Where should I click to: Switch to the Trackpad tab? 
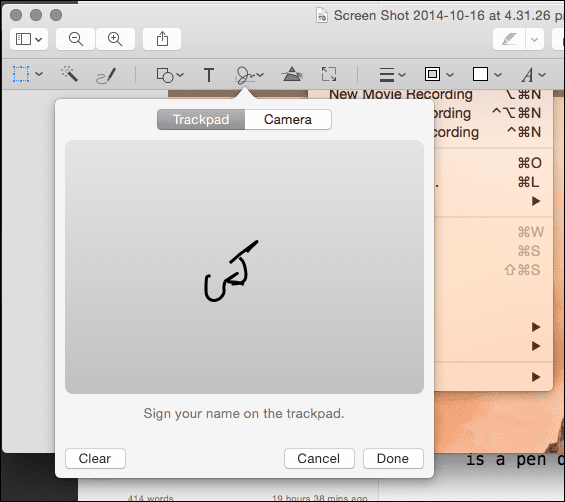[x=201, y=120]
